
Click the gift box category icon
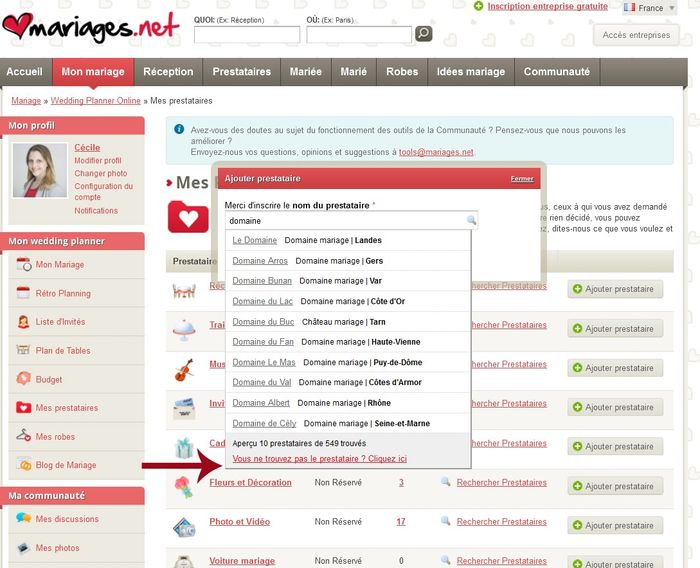click(x=184, y=448)
